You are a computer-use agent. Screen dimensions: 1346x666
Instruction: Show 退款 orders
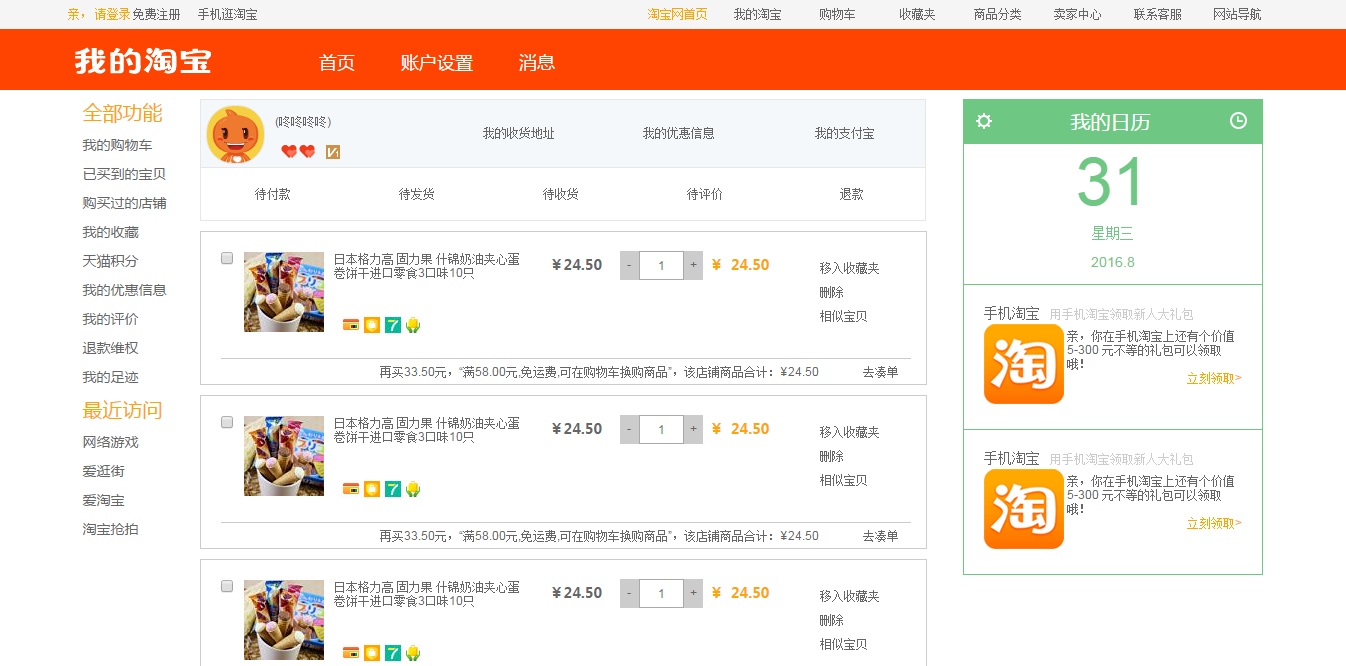pos(851,194)
